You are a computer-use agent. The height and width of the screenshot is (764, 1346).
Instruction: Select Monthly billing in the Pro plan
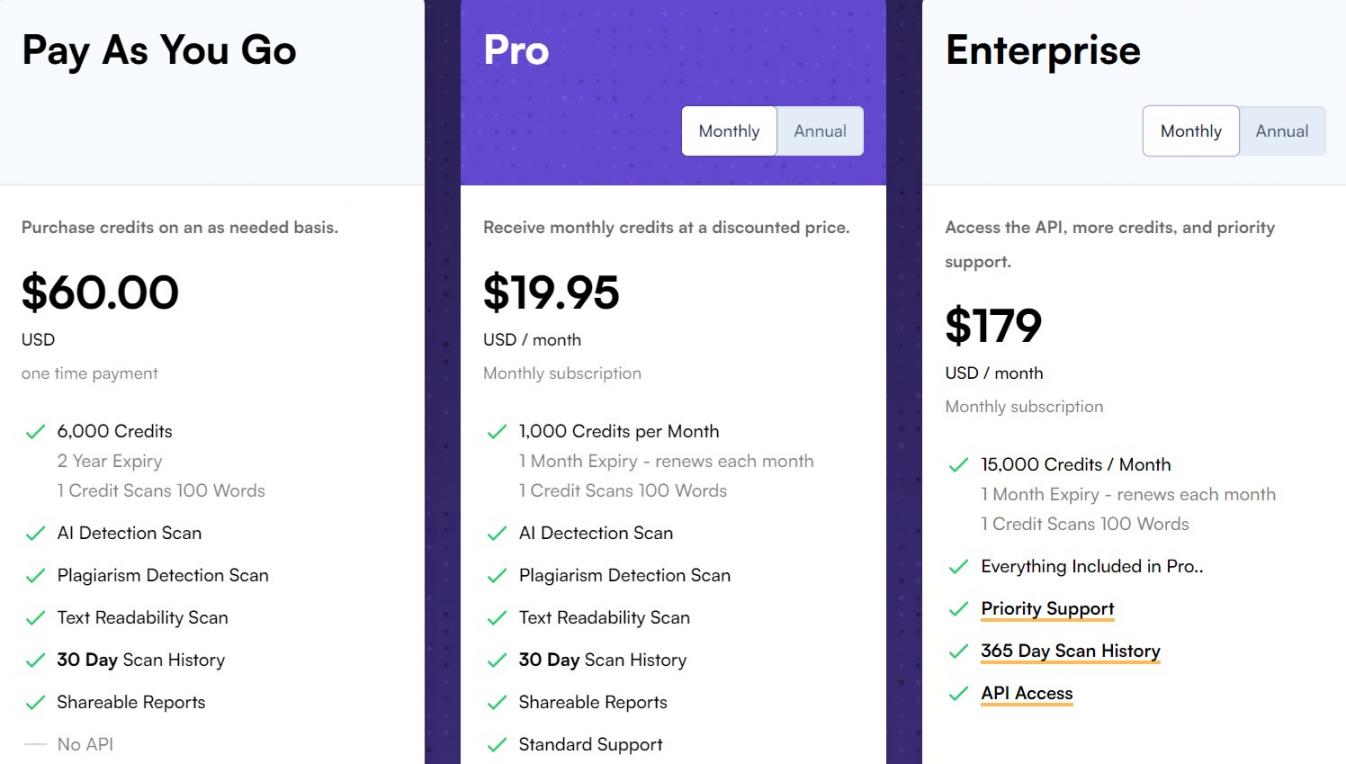point(729,131)
